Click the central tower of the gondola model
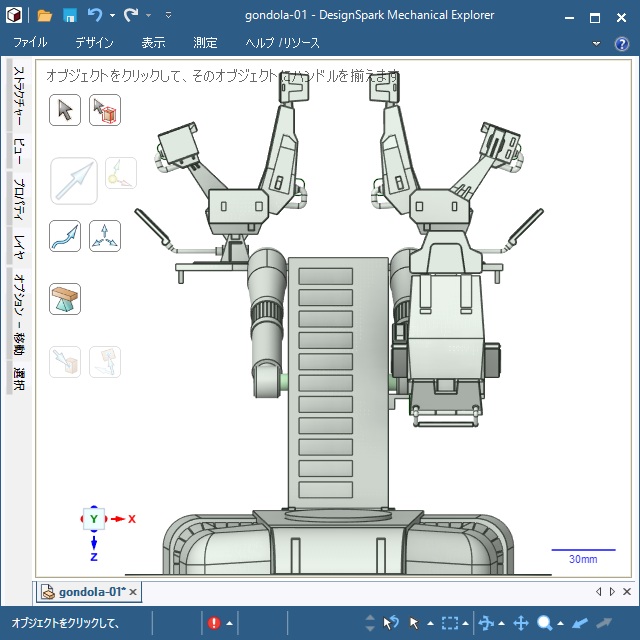This screenshot has width=640, height=640. (338, 383)
